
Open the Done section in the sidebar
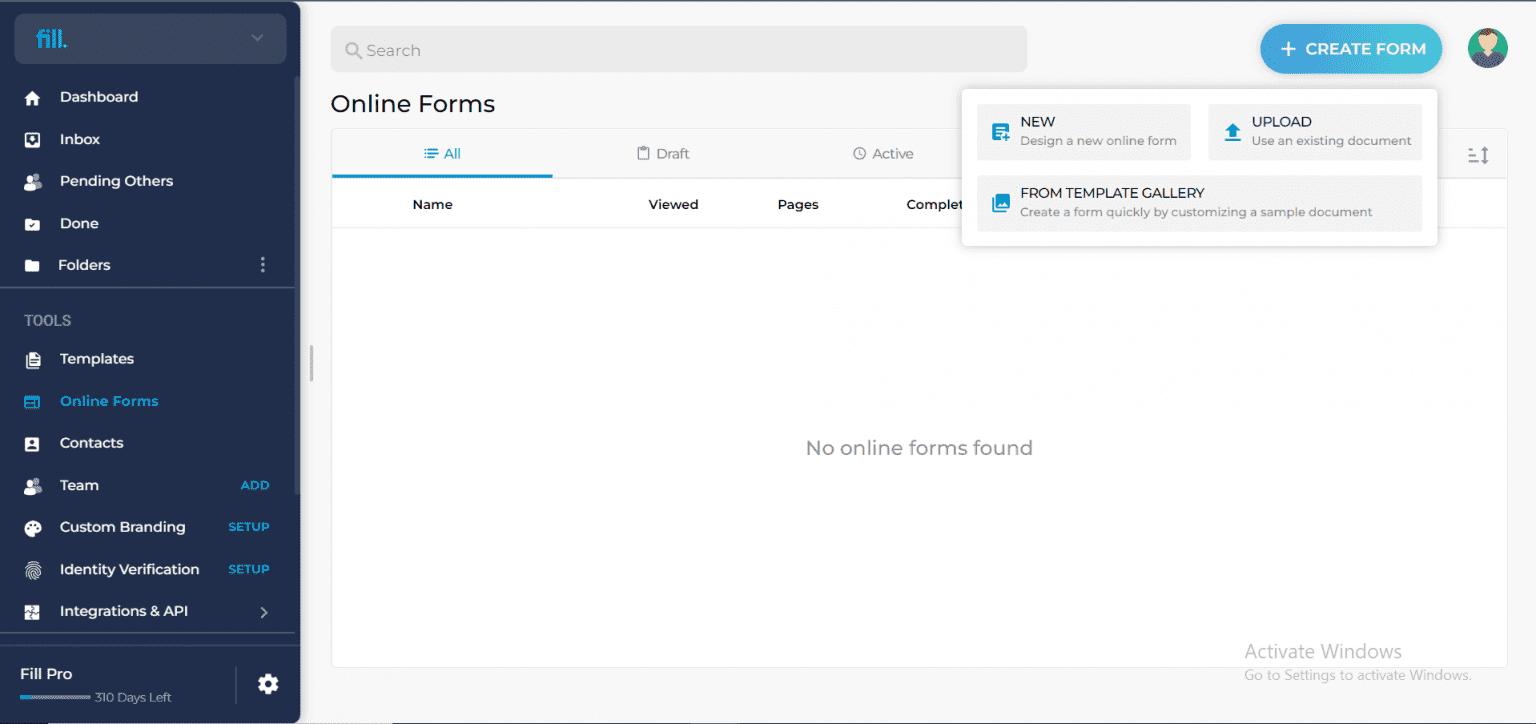click(80, 223)
